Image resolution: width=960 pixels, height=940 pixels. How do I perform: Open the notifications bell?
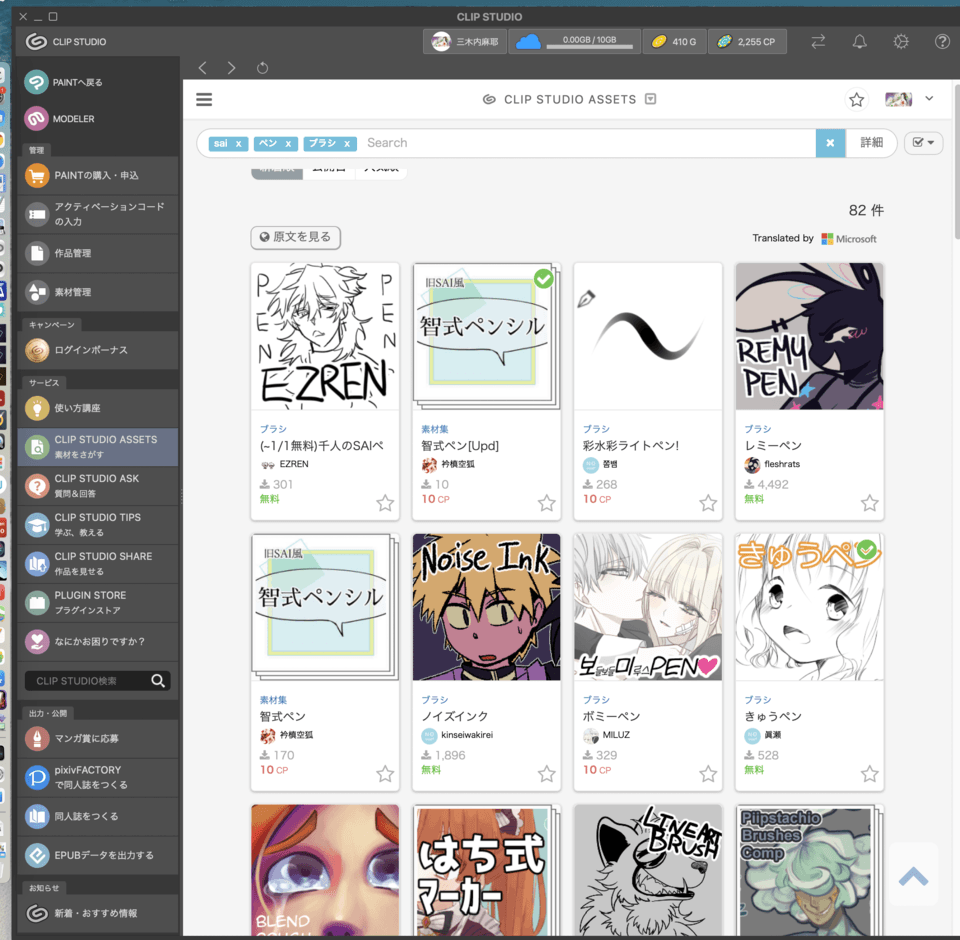pos(860,42)
